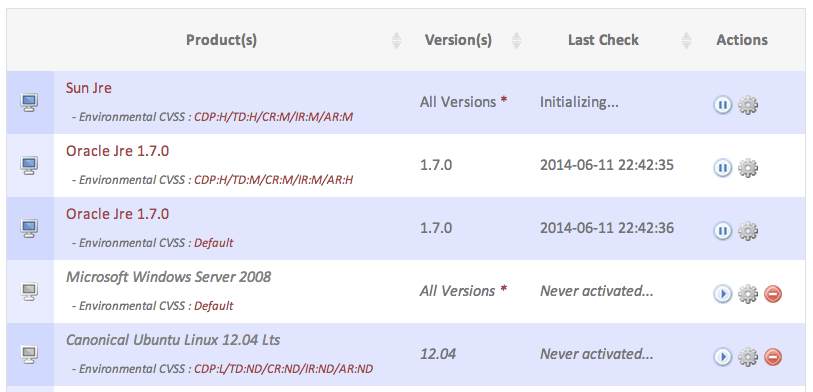Image resolution: width=813 pixels, height=392 pixels.
Task: Click monitor icon beside Microsoft Windows Server
Action: [30, 291]
